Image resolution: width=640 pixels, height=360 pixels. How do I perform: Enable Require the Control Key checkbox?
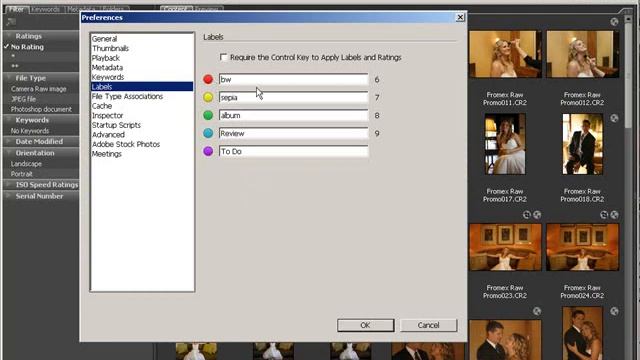tap(223, 57)
